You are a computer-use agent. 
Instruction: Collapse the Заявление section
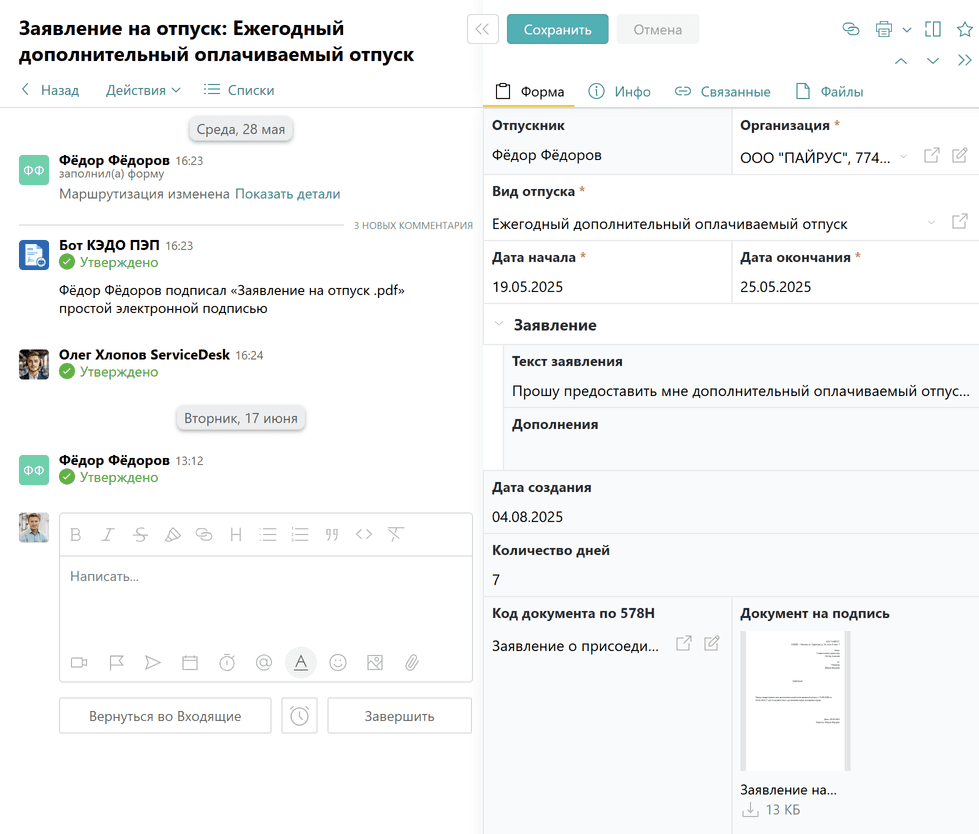499,325
